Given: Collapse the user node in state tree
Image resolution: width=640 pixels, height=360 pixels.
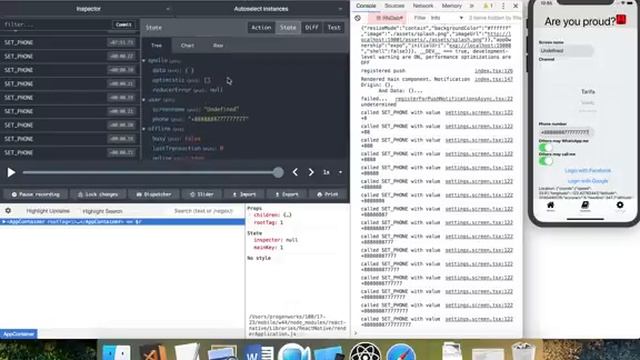Looking at the screenshot, I should point(144,100).
